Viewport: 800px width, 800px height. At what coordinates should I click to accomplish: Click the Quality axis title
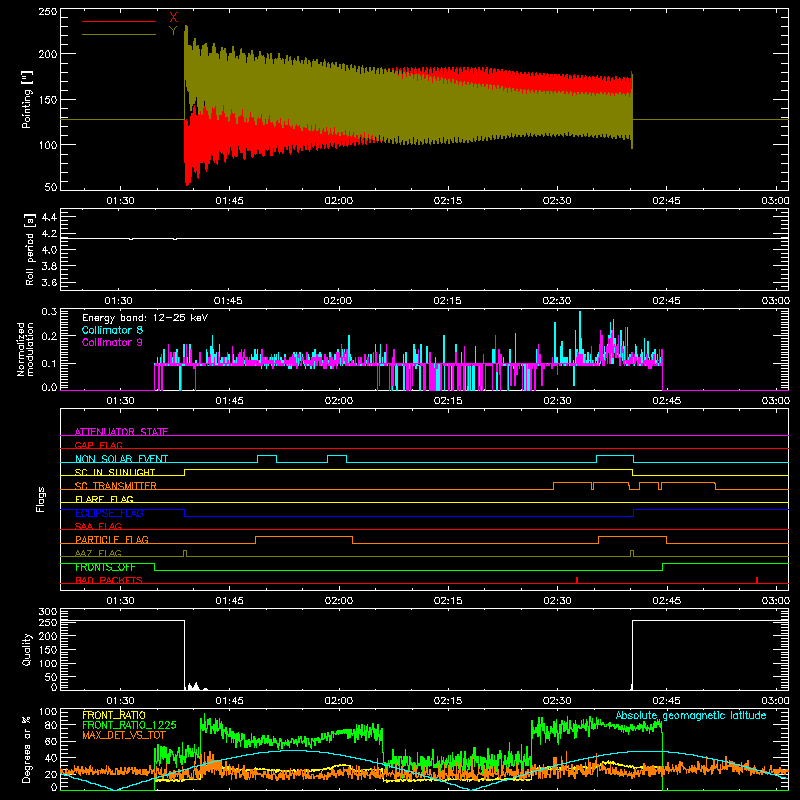click(x=27, y=649)
